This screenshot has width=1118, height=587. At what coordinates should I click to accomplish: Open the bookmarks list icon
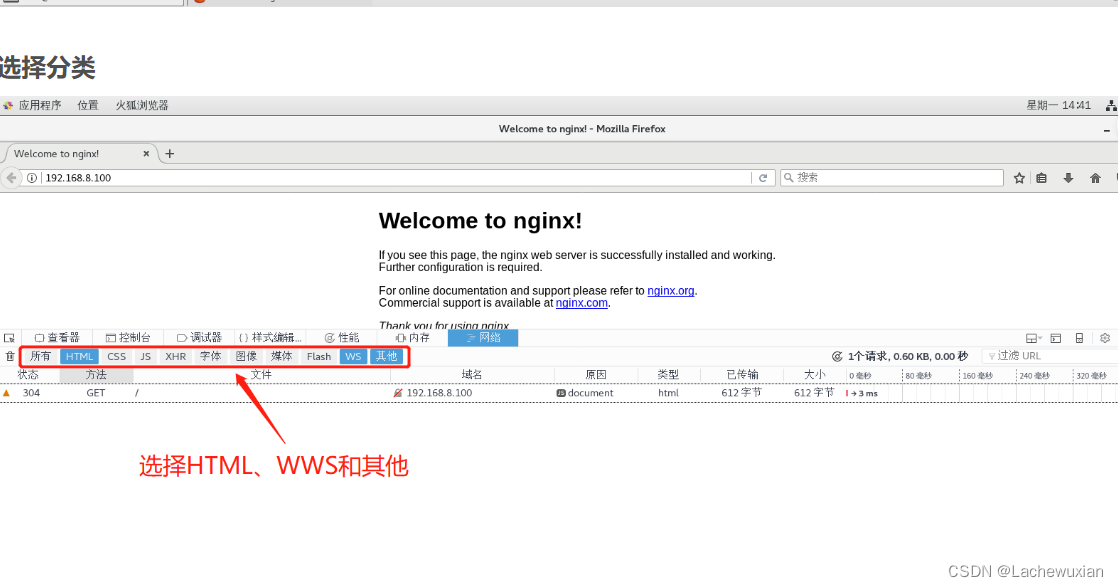[x=1042, y=178]
